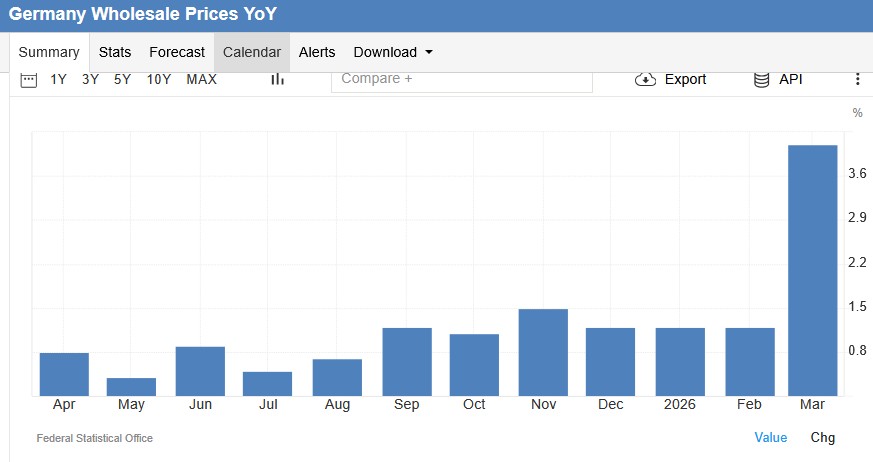Open the Forecast tab
Image resolution: width=873 pixels, height=462 pixels.
pyautogui.click(x=177, y=52)
